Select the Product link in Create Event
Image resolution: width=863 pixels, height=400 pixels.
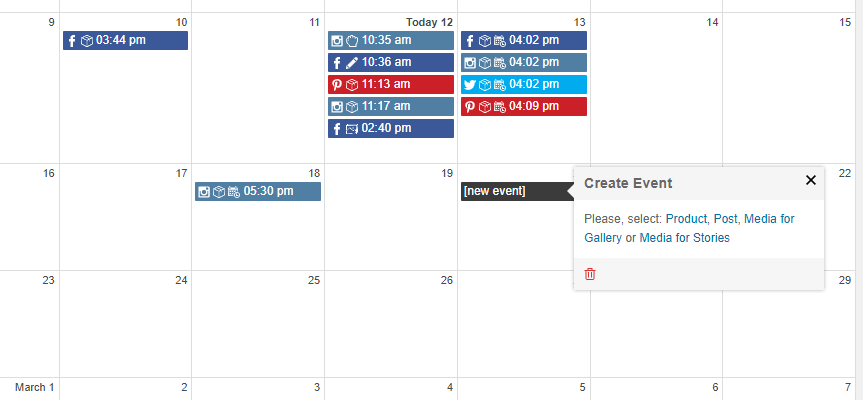tap(686, 218)
